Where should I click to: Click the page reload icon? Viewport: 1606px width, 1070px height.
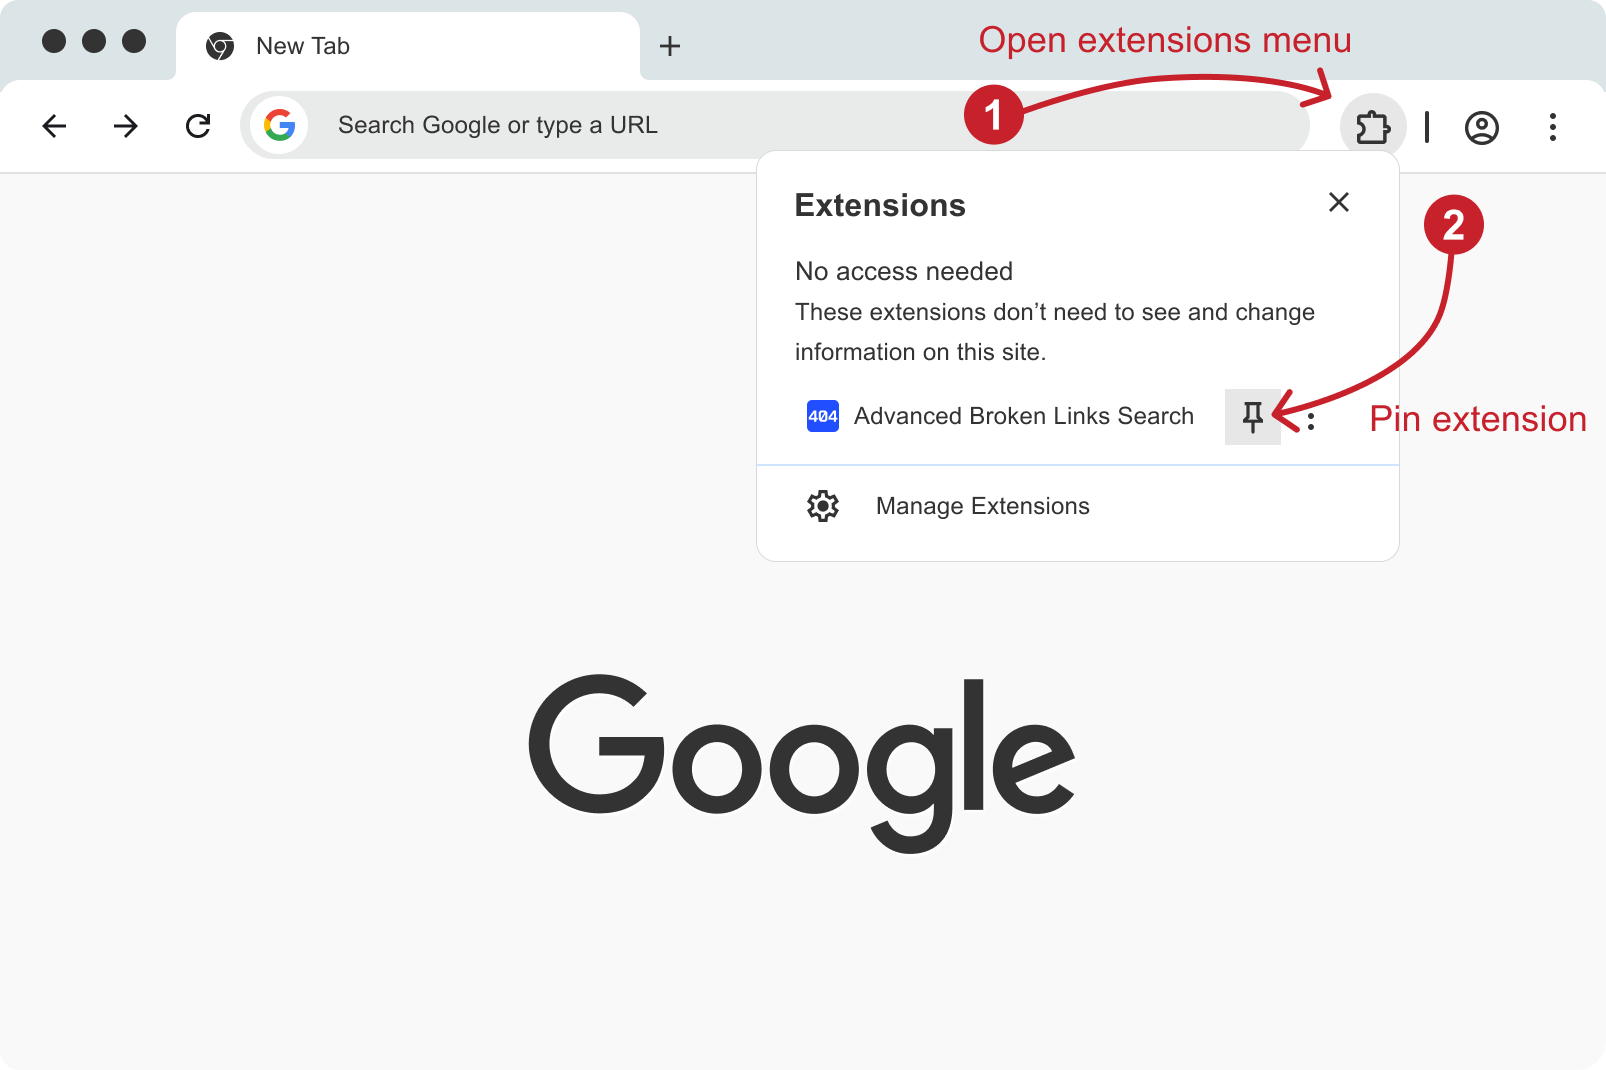[198, 126]
